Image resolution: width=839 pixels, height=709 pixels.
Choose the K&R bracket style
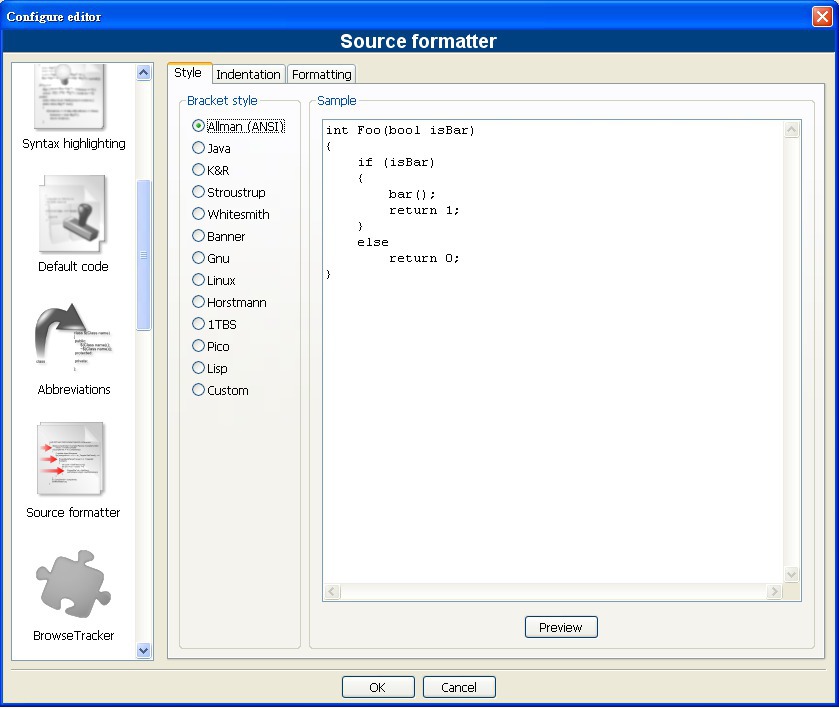click(x=198, y=170)
